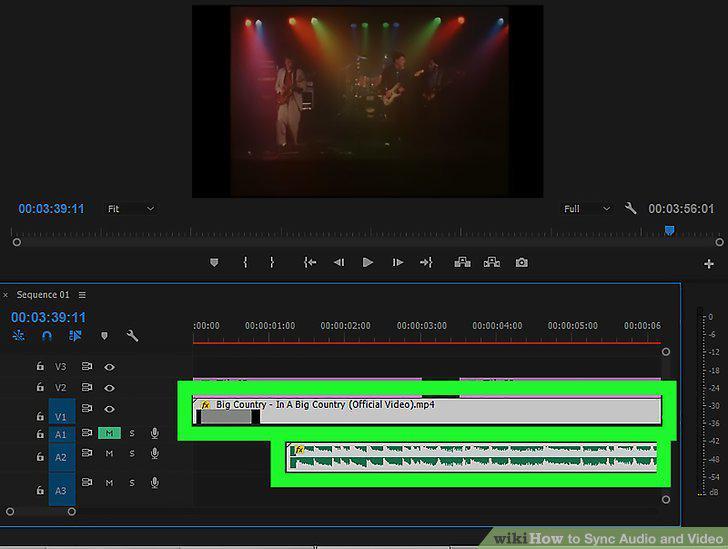Click the 00:00:03:00 mark on time ruler

422,326
